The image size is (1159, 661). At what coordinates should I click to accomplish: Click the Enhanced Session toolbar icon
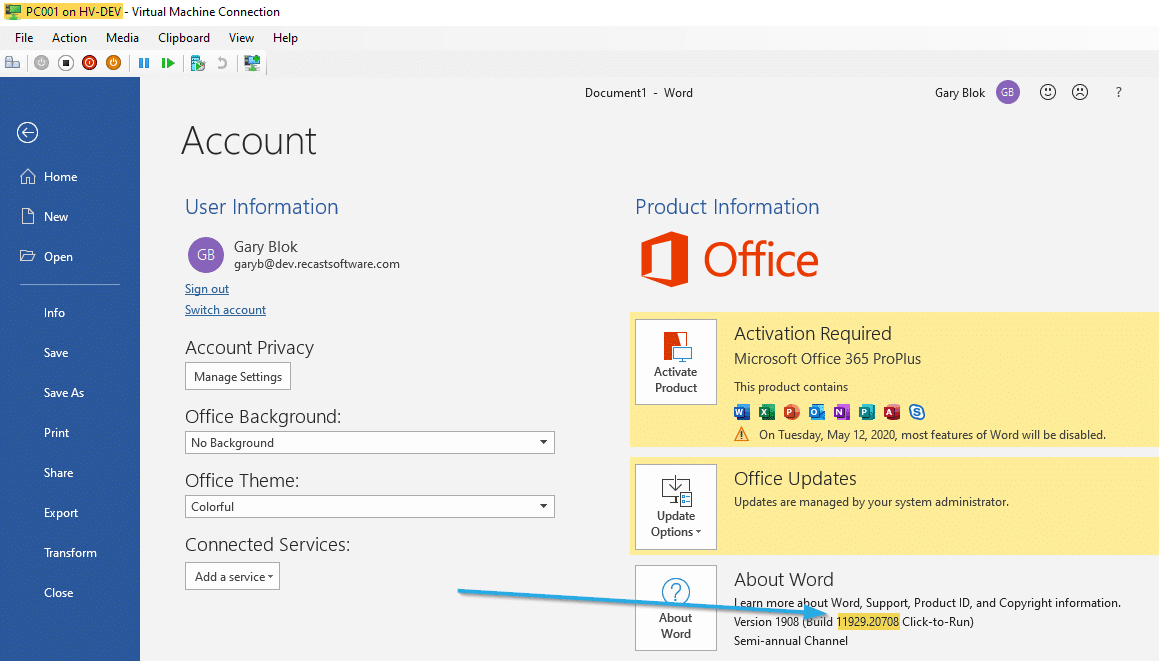pos(252,63)
